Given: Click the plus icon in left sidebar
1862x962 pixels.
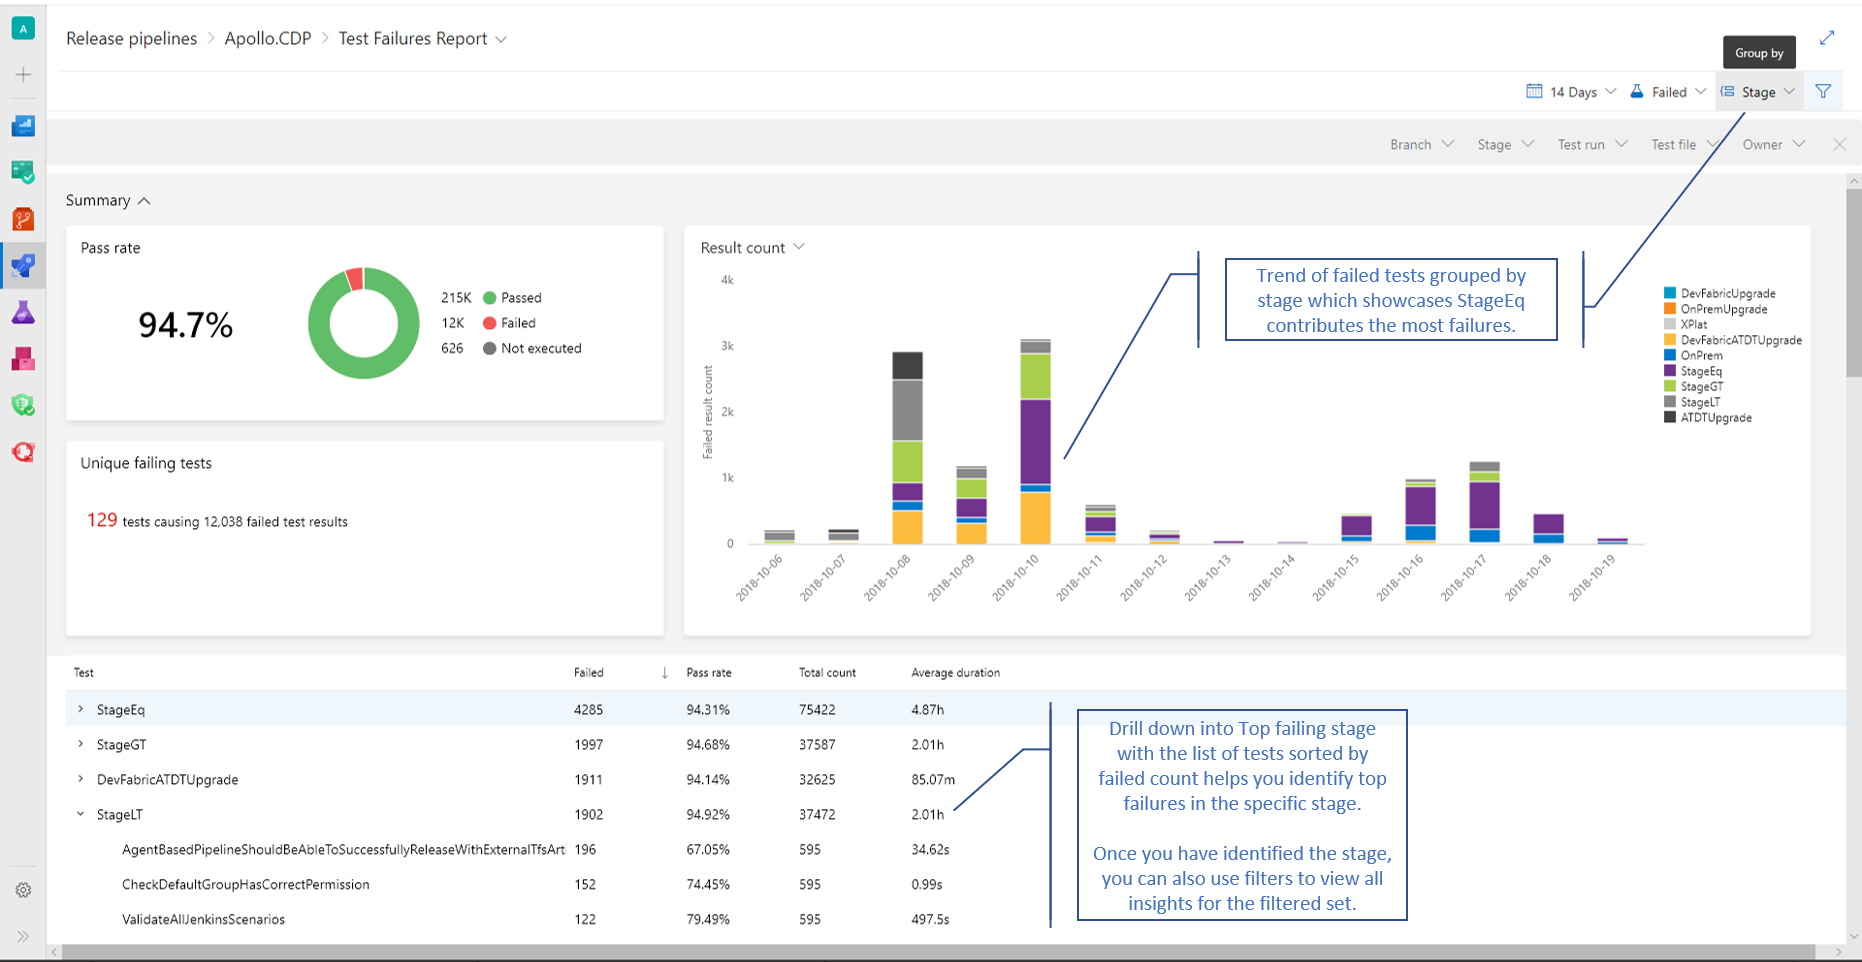Looking at the screenshot, I should (23, 75).
